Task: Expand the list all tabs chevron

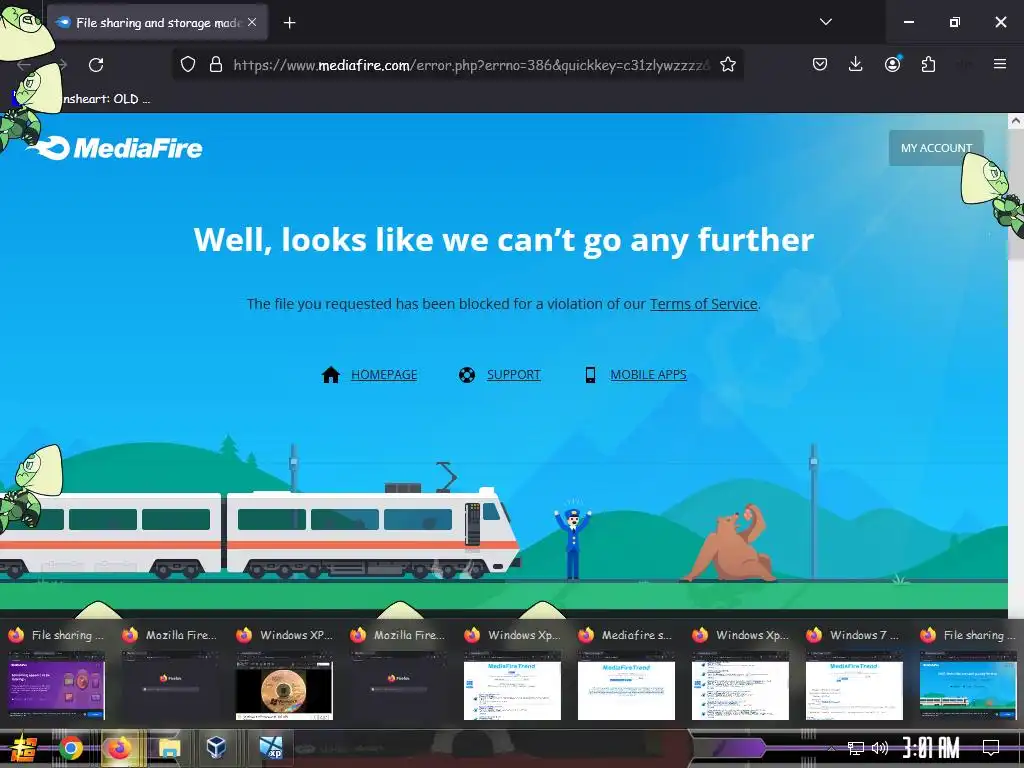Action: click(825, 22)
